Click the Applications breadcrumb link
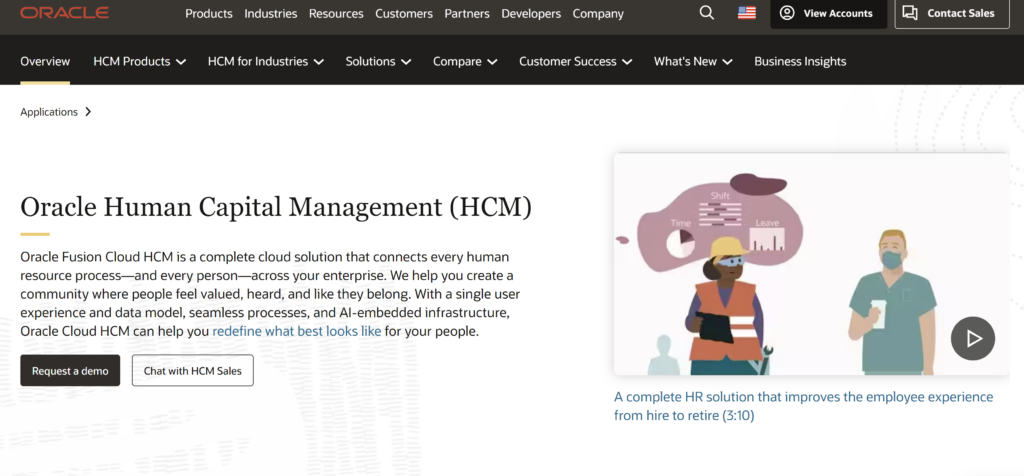1024x476 pixels. click(49, 112)
